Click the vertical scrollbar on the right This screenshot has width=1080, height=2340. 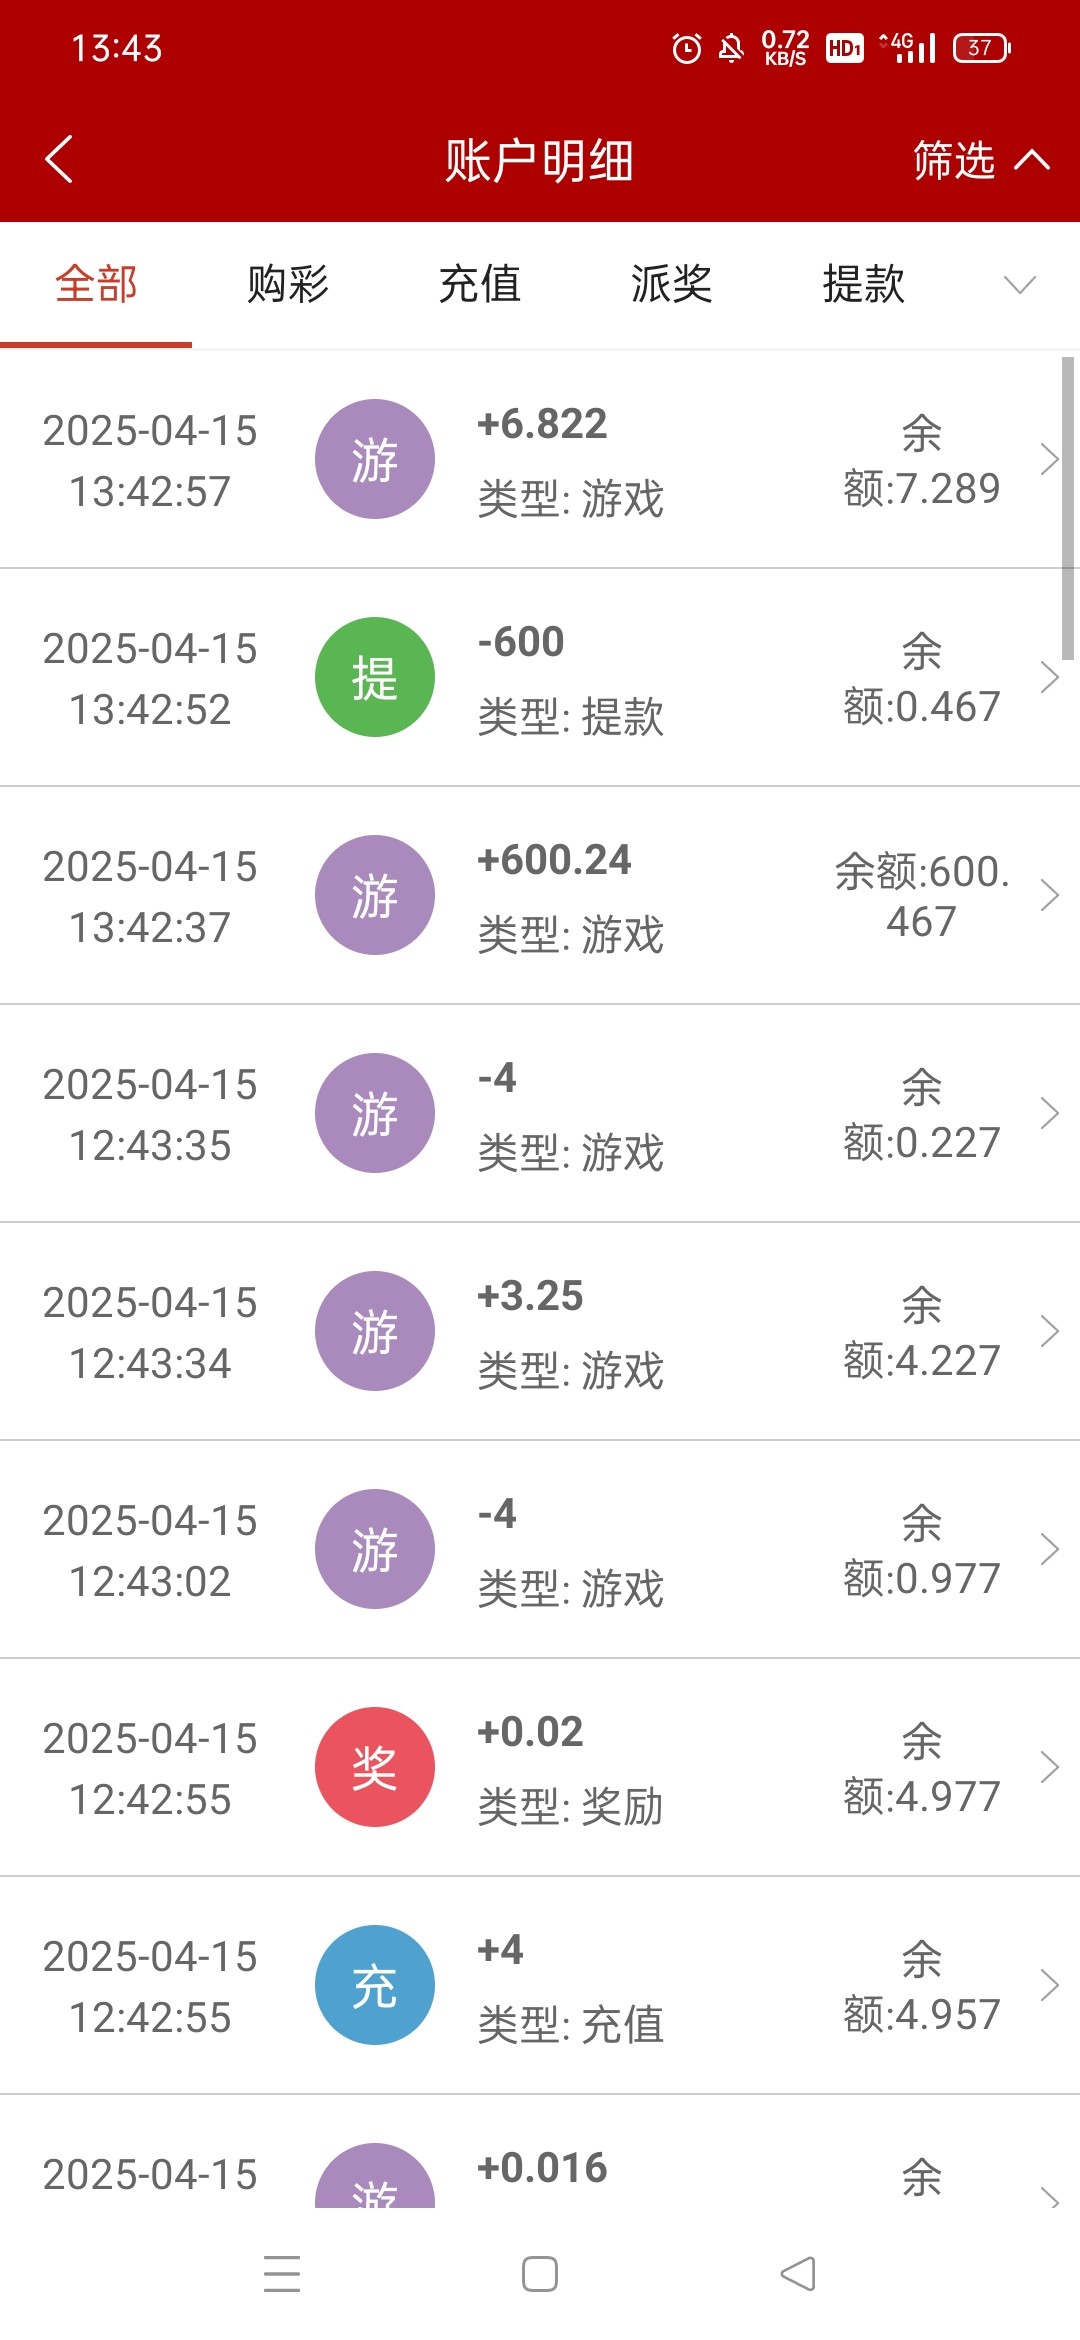tap(1068, 508)
